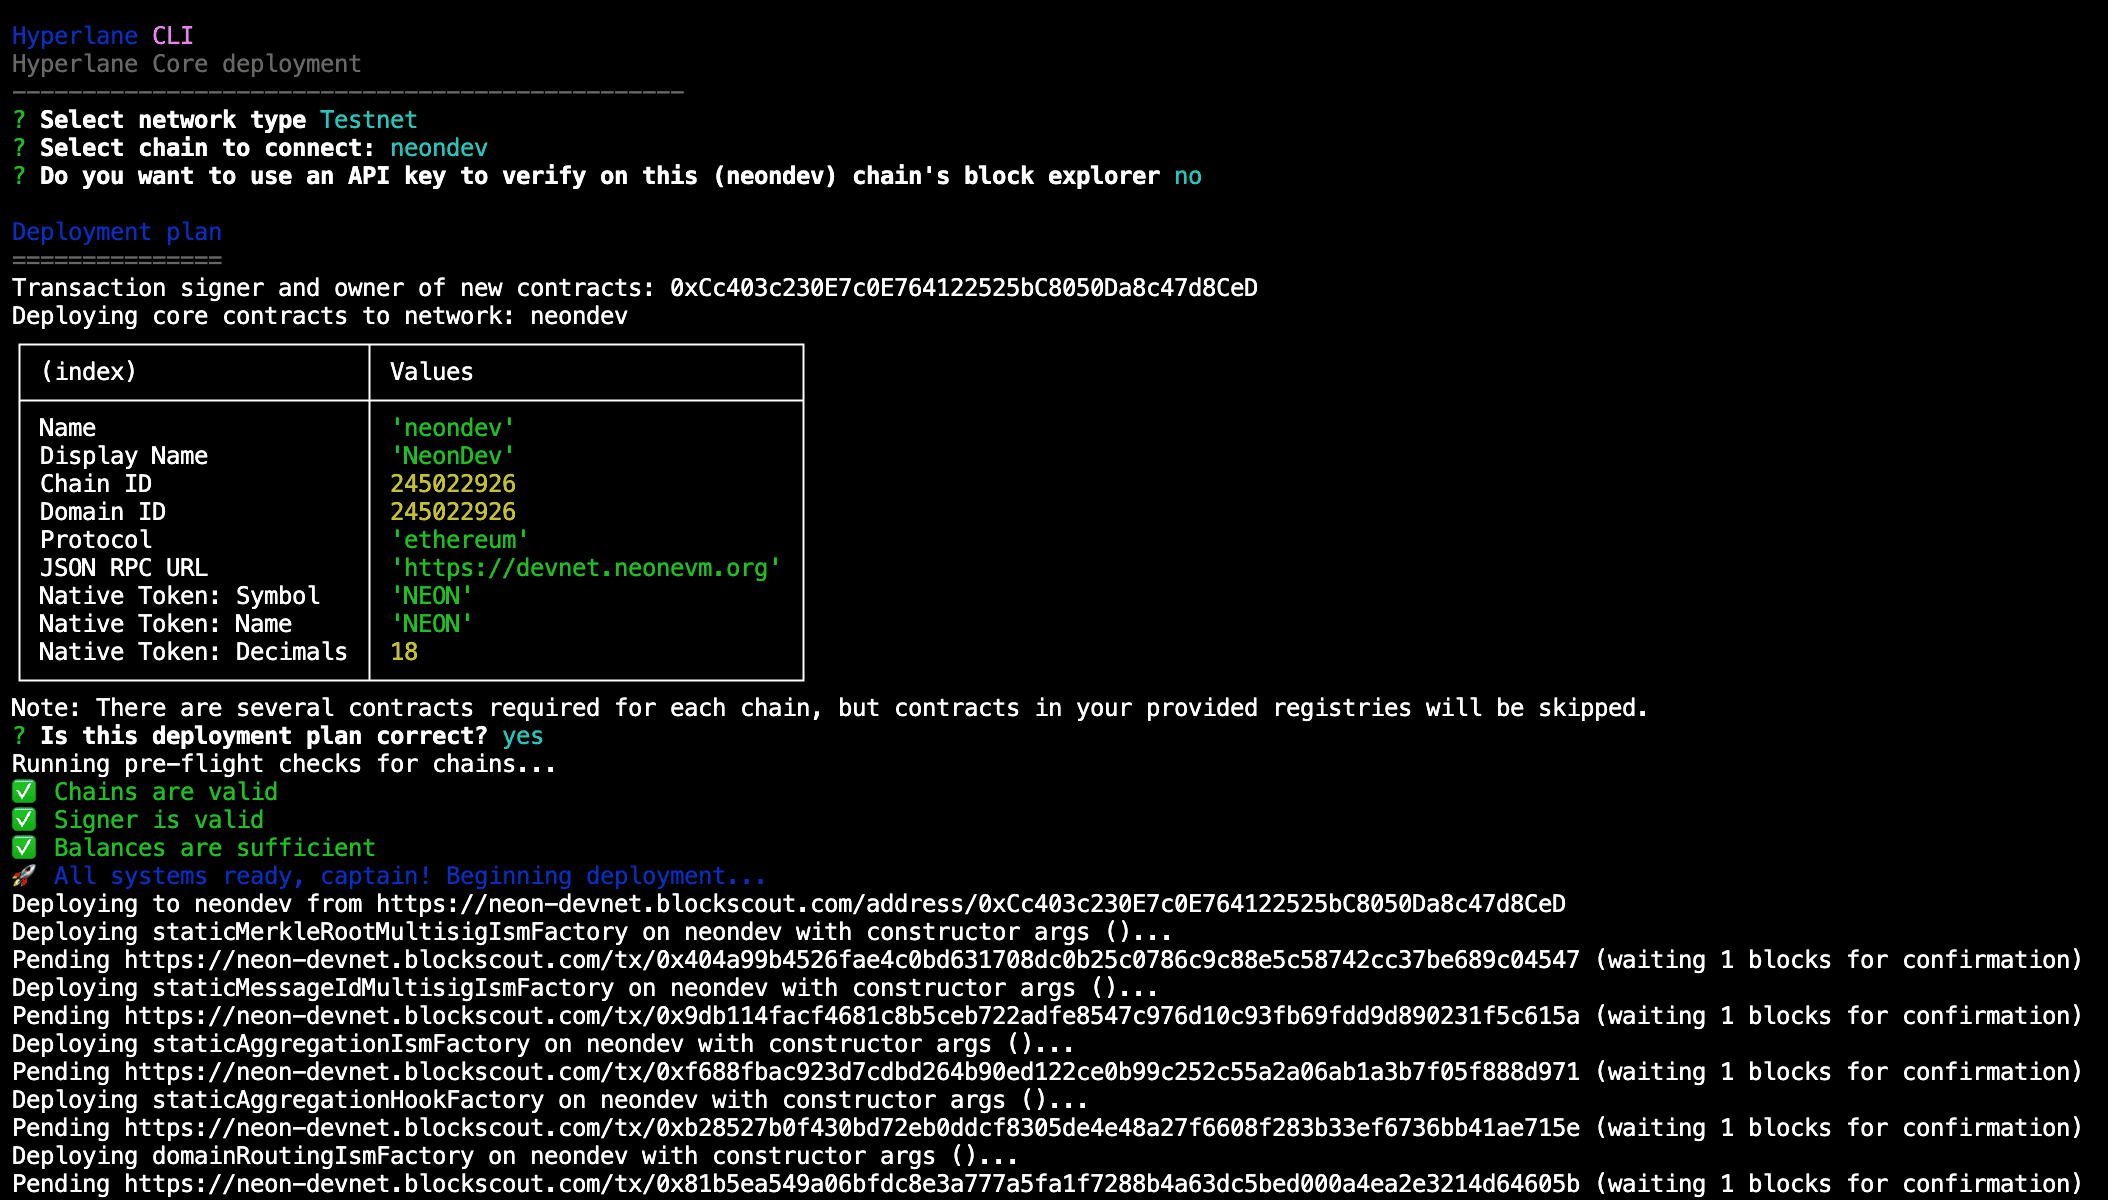Click the question mark before 'Select network type'
Viewport: 2108px width, 1200px height.
(19, 120)
